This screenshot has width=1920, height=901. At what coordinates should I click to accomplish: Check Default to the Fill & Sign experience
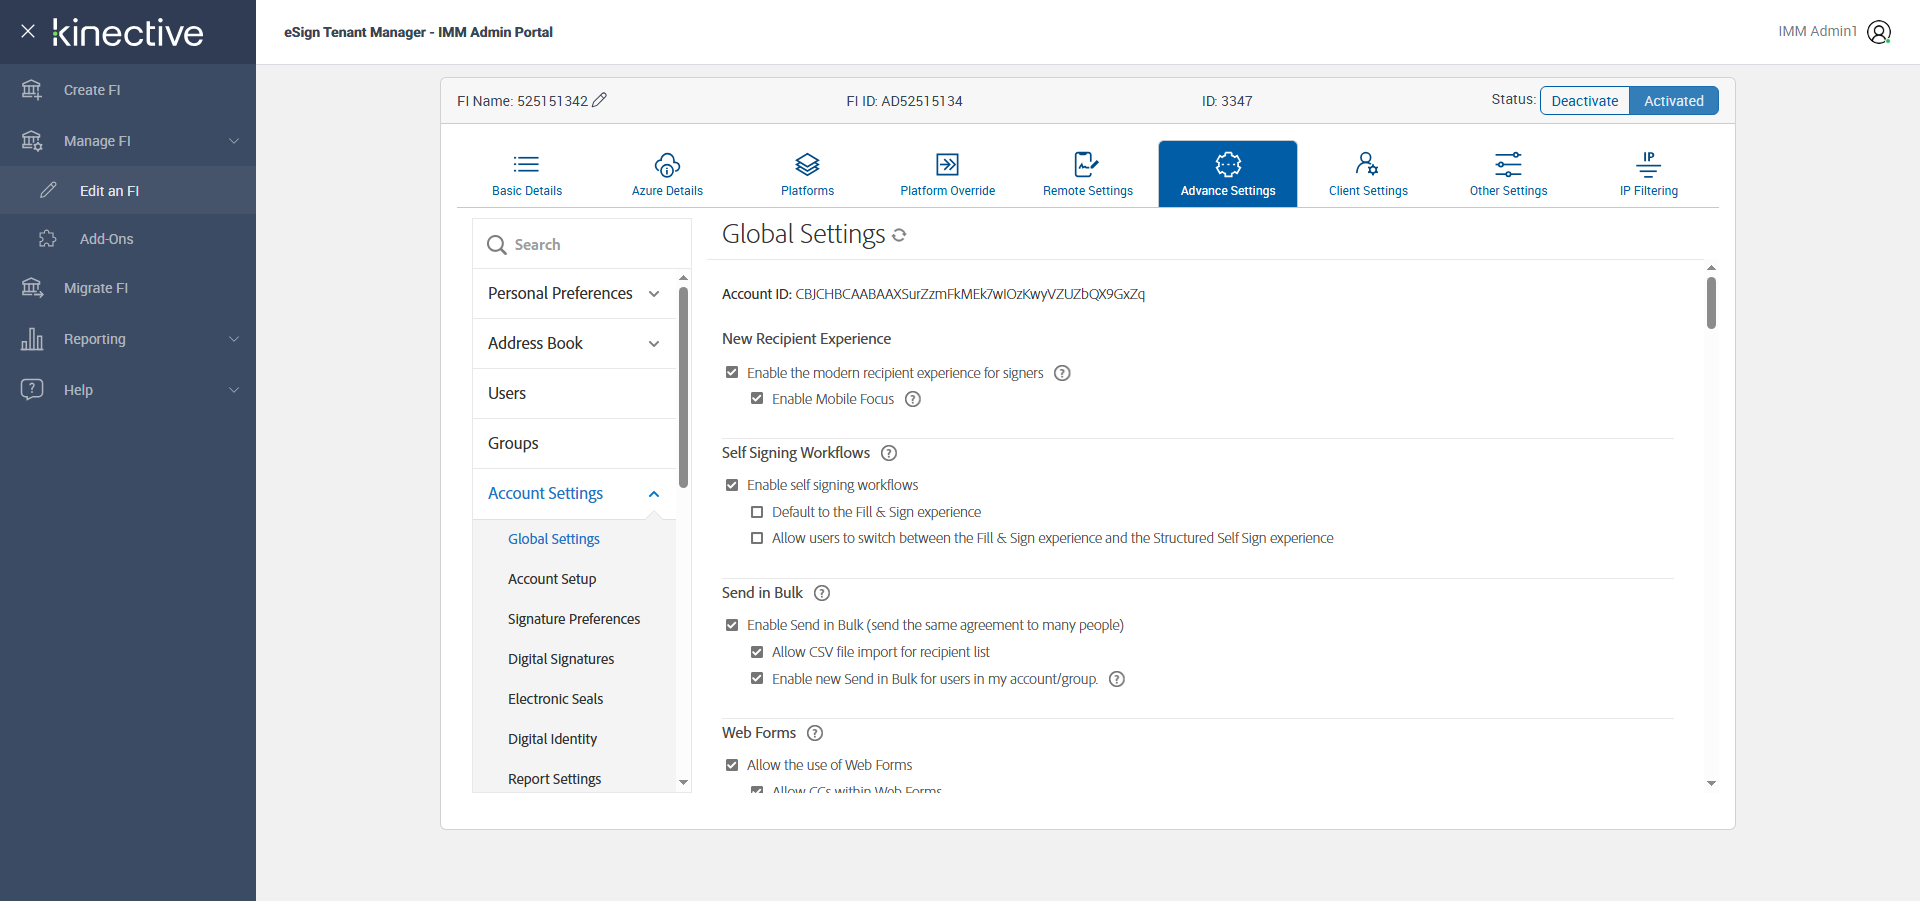point(757,512)
